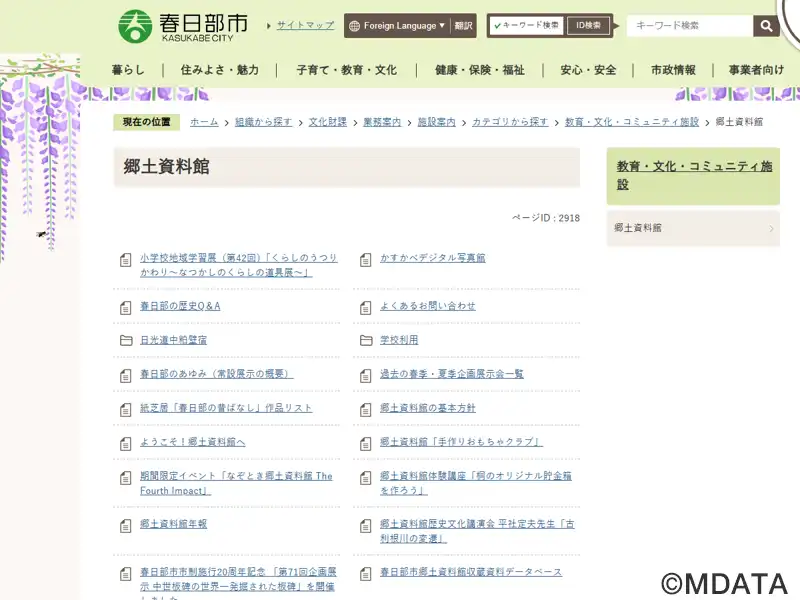Open the 春日部の歴史Q&A link

pos(180,306)
